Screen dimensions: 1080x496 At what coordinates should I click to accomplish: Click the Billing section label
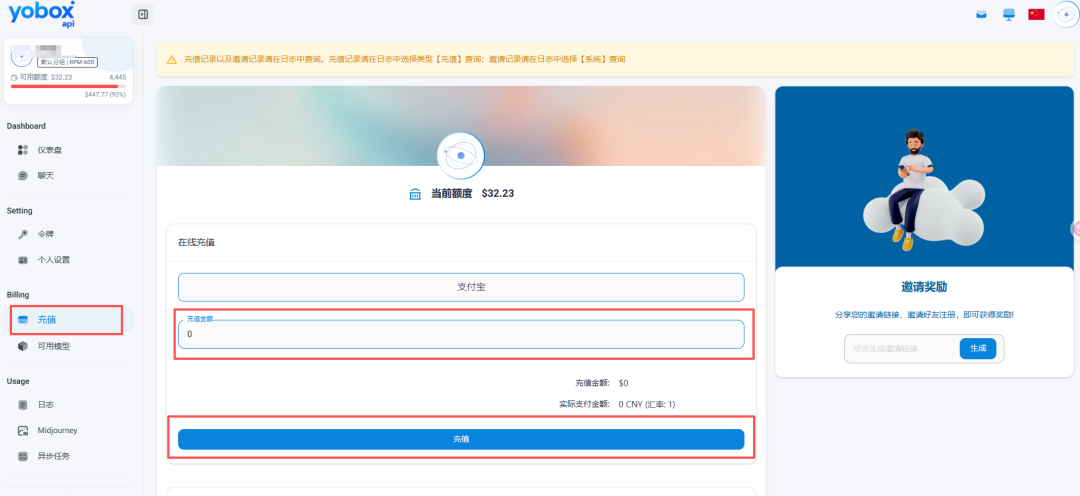coord(18,295)
